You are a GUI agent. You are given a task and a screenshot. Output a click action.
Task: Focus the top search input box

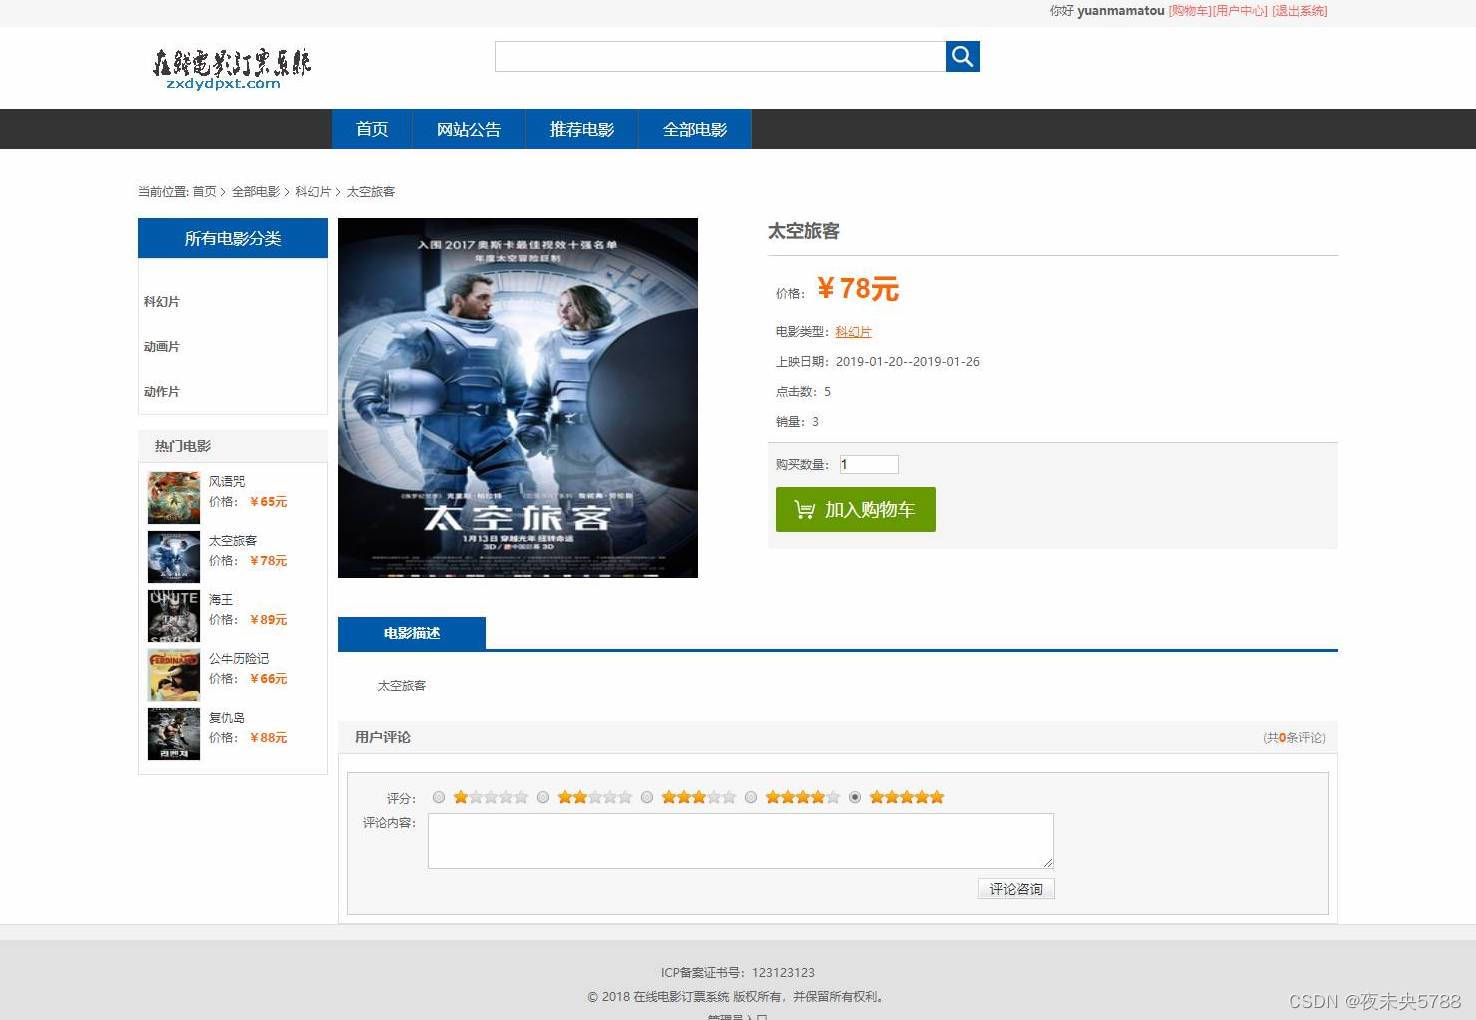[x=720, y=56]
